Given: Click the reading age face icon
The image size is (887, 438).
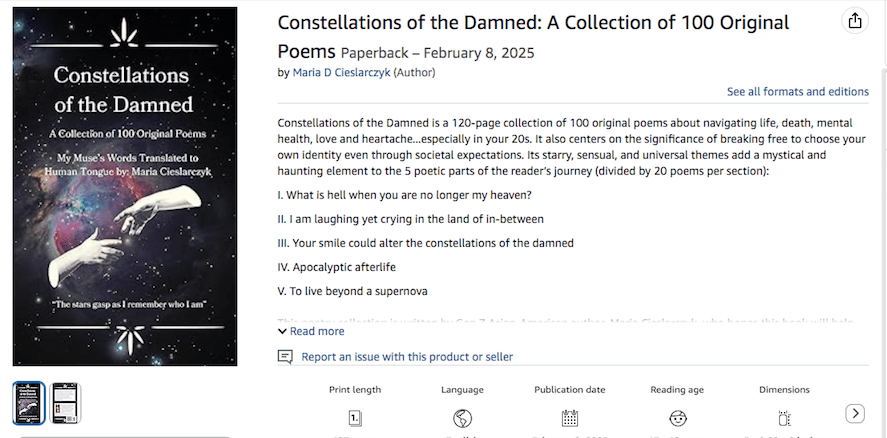Looking at the screenshot, I should click(677, 418).
